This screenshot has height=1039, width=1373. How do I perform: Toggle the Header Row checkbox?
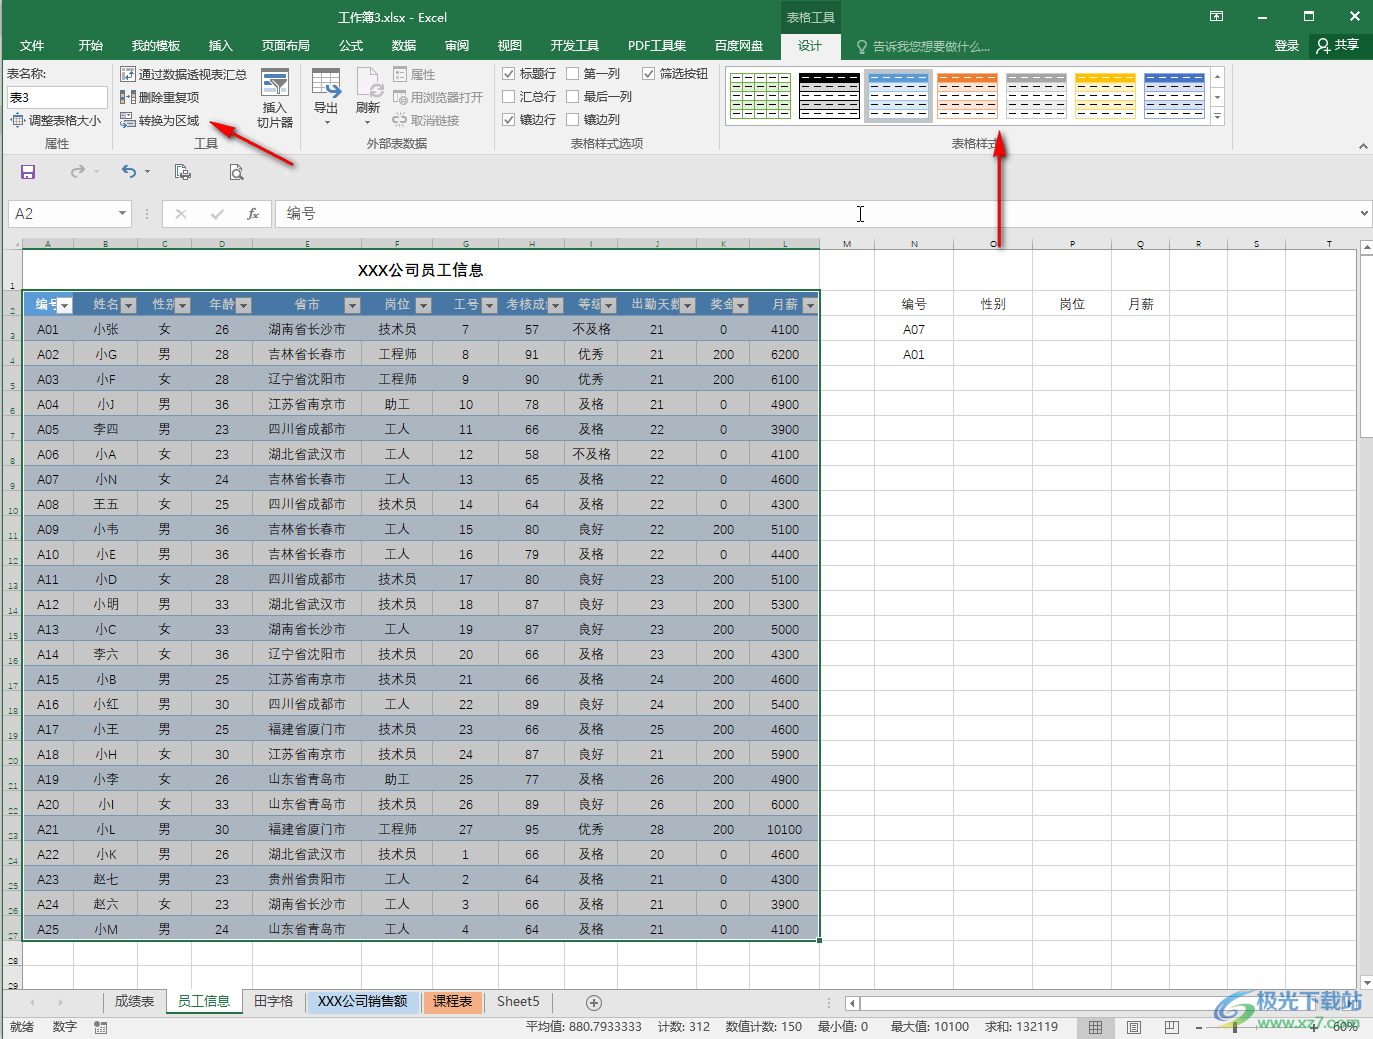coord(508,74)
